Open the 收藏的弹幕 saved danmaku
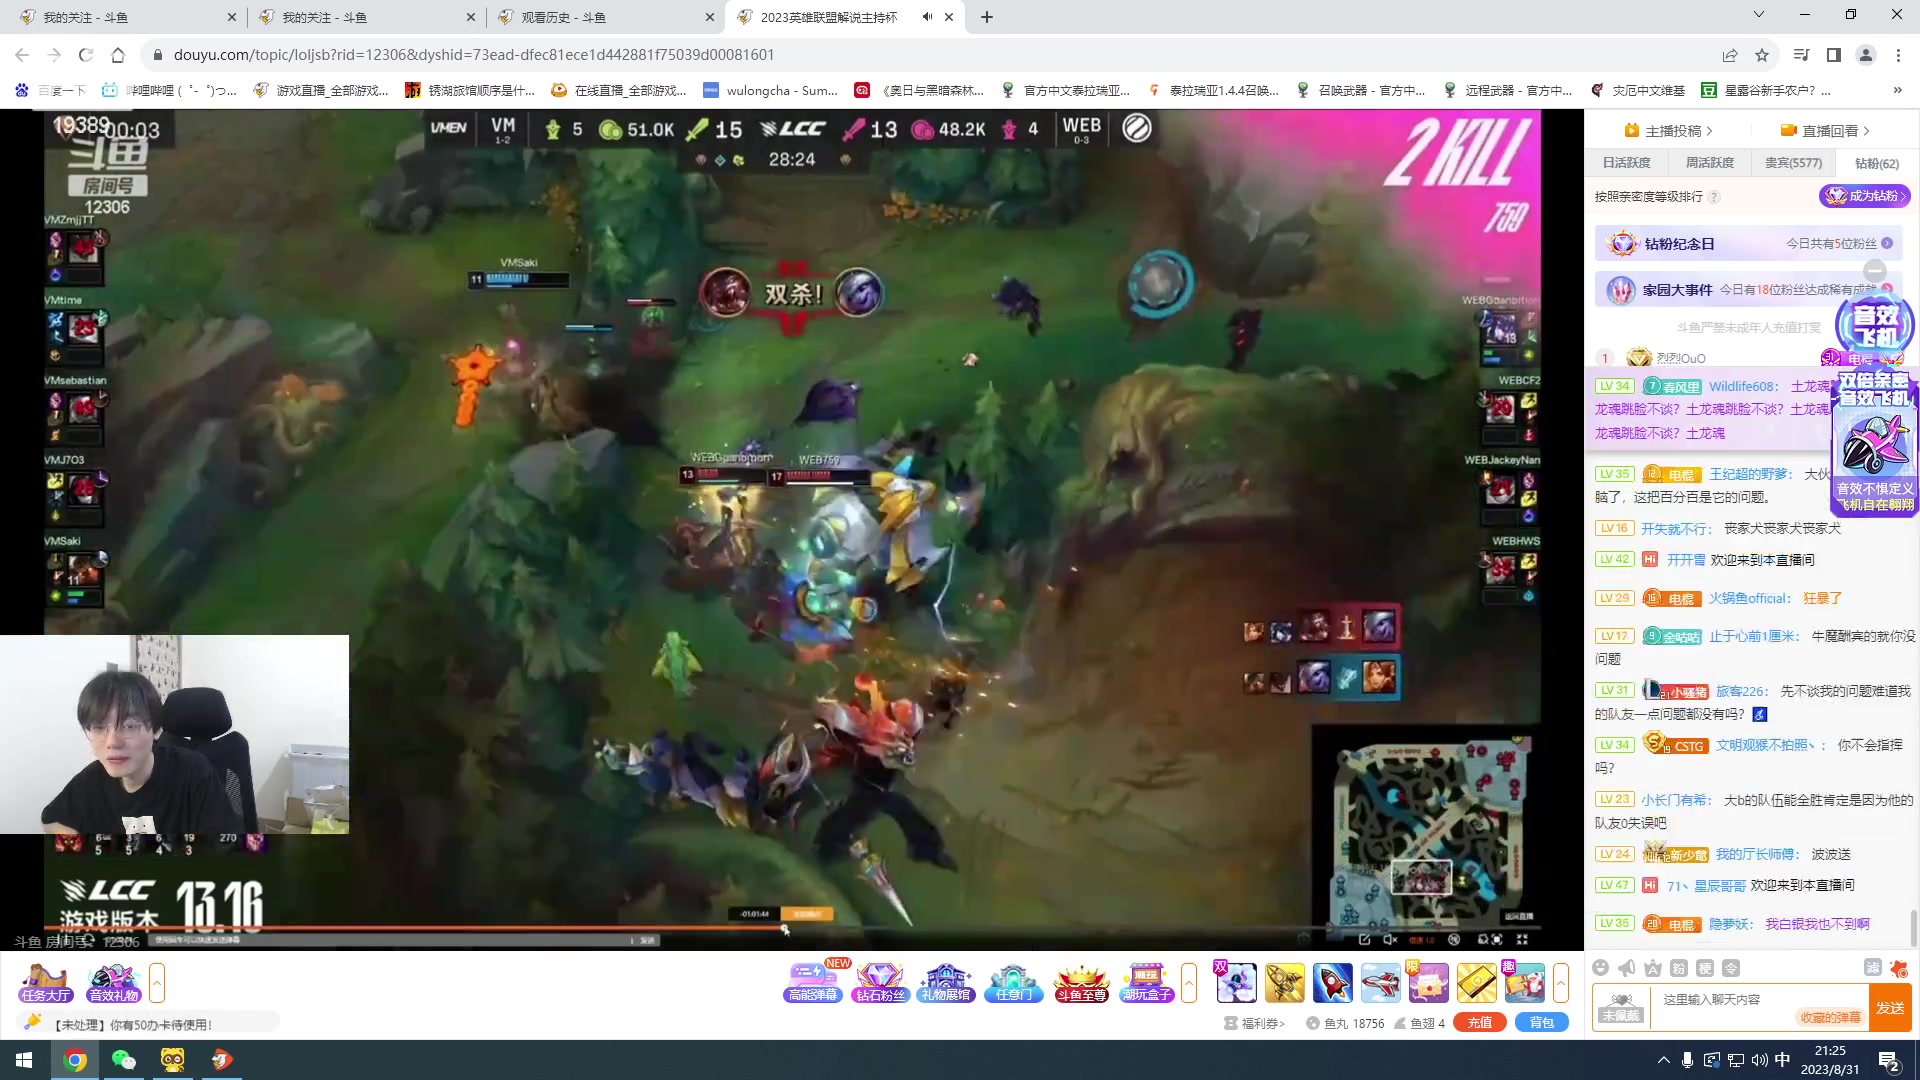The image size is (1920, 1080). tap(1830, 1017)
